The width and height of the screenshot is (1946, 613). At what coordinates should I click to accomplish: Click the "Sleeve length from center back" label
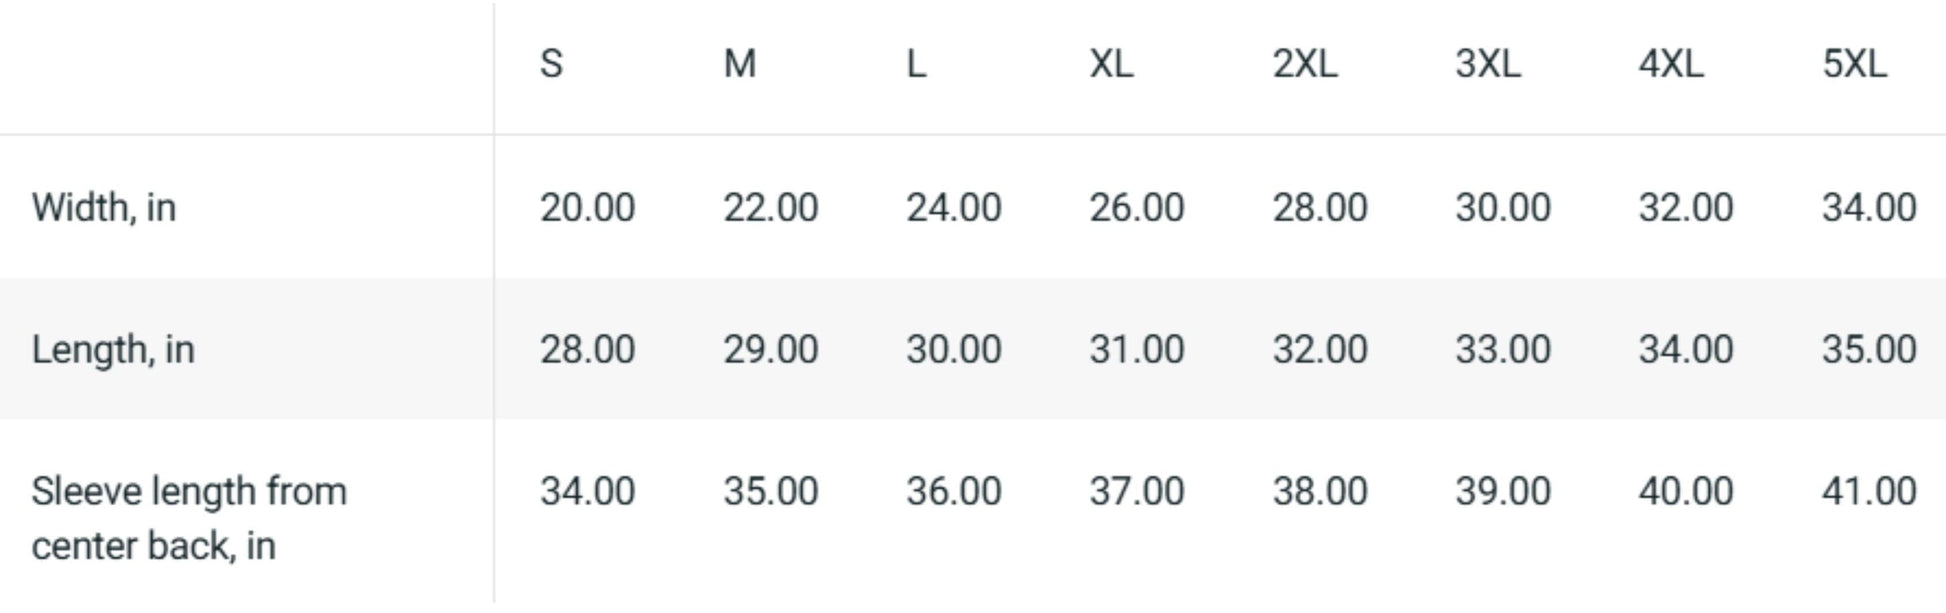pyautogui.click(x=189, y=518)
